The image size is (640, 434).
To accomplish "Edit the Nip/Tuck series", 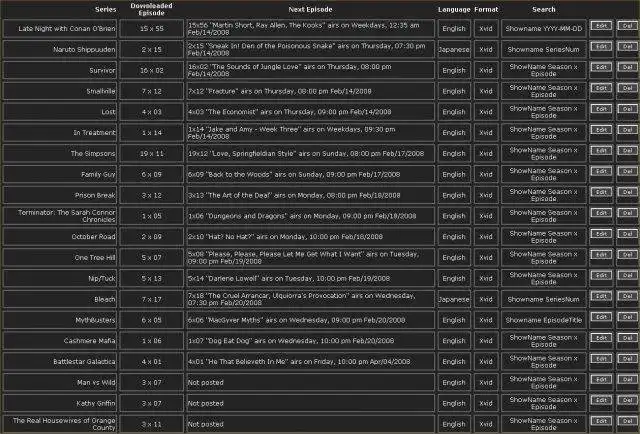I will tap(601, 275).
